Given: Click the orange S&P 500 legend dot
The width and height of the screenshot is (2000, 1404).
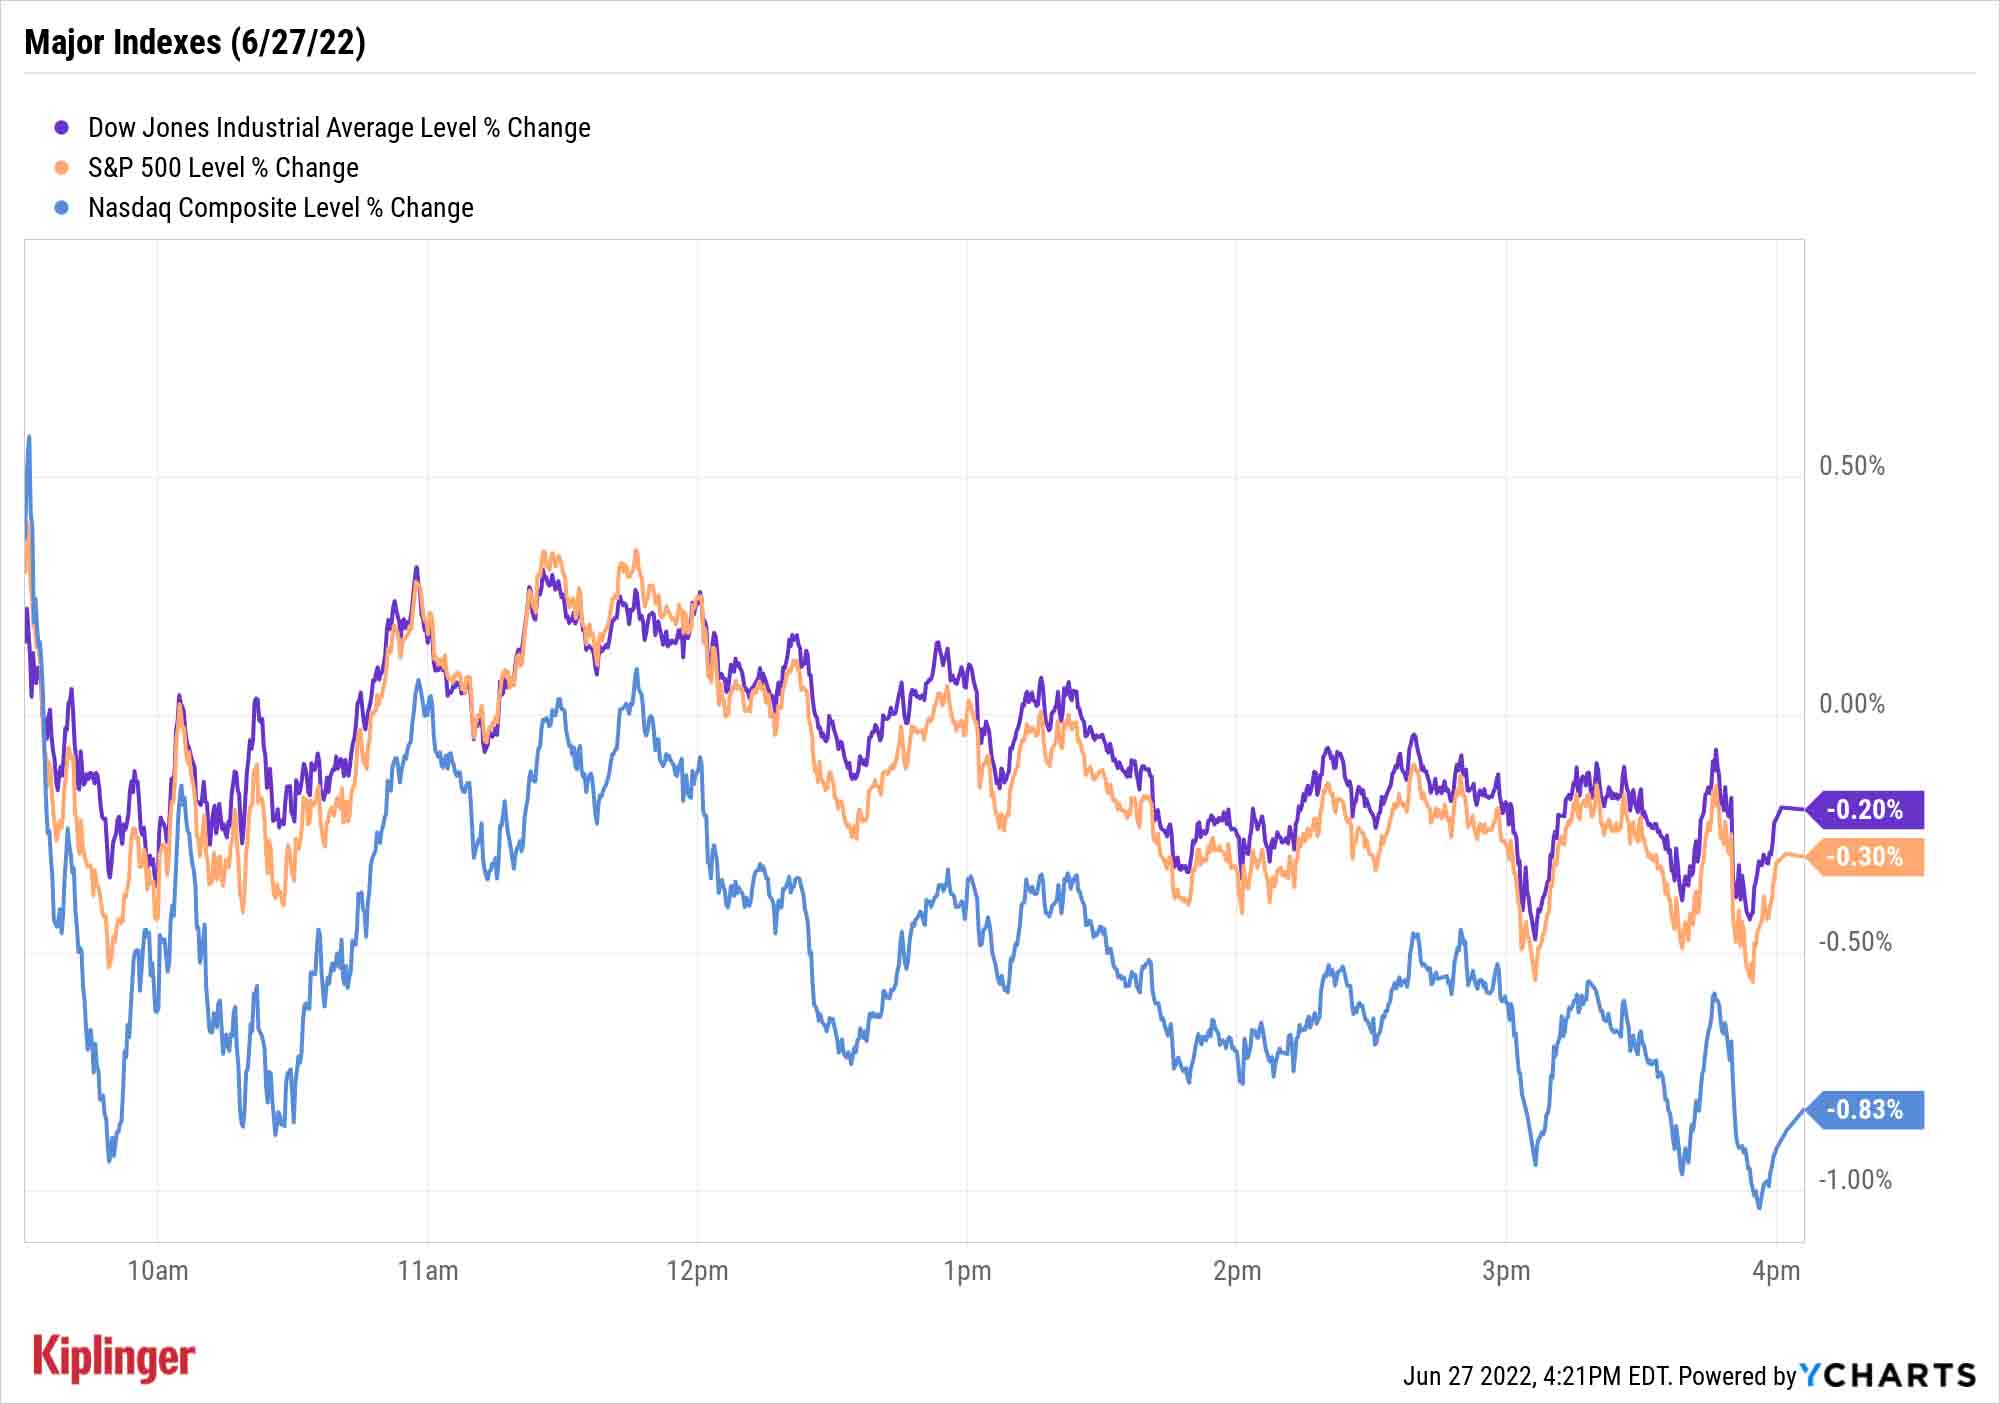Looking at the screenshot, I should point(62,168).
